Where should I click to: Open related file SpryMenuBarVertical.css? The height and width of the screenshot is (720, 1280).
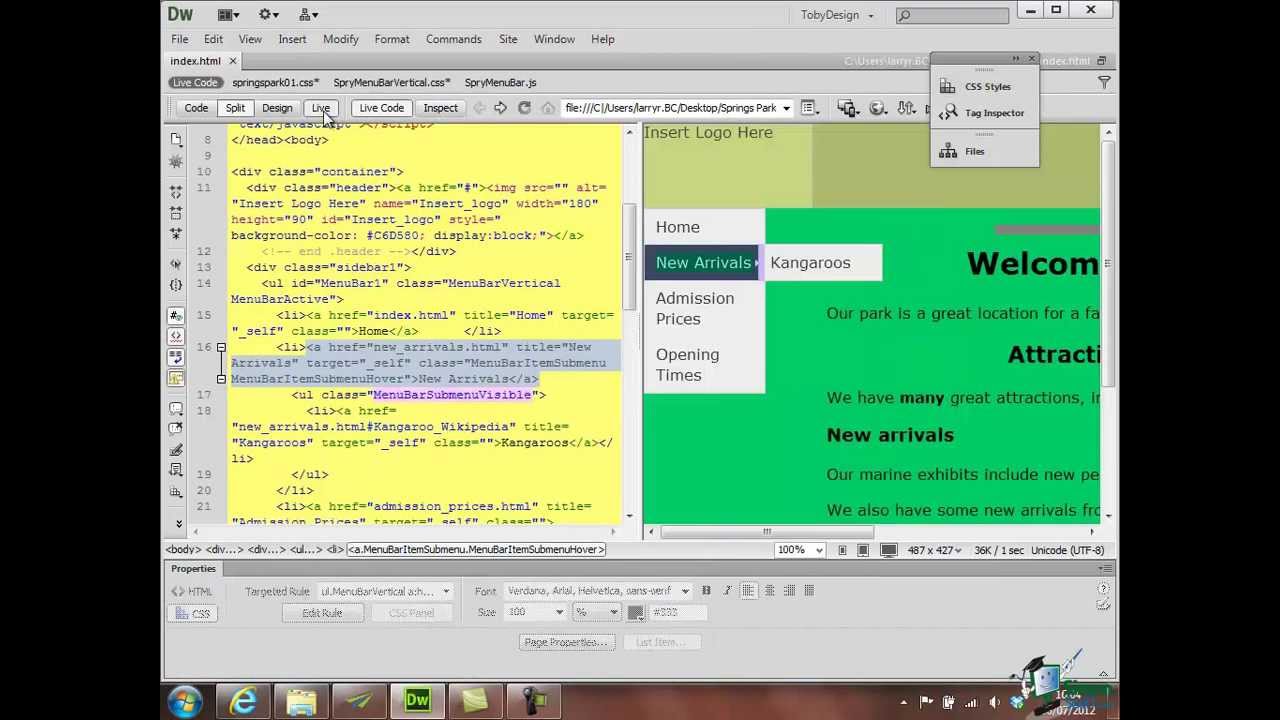pyautogui.click(x=391, y=83)
